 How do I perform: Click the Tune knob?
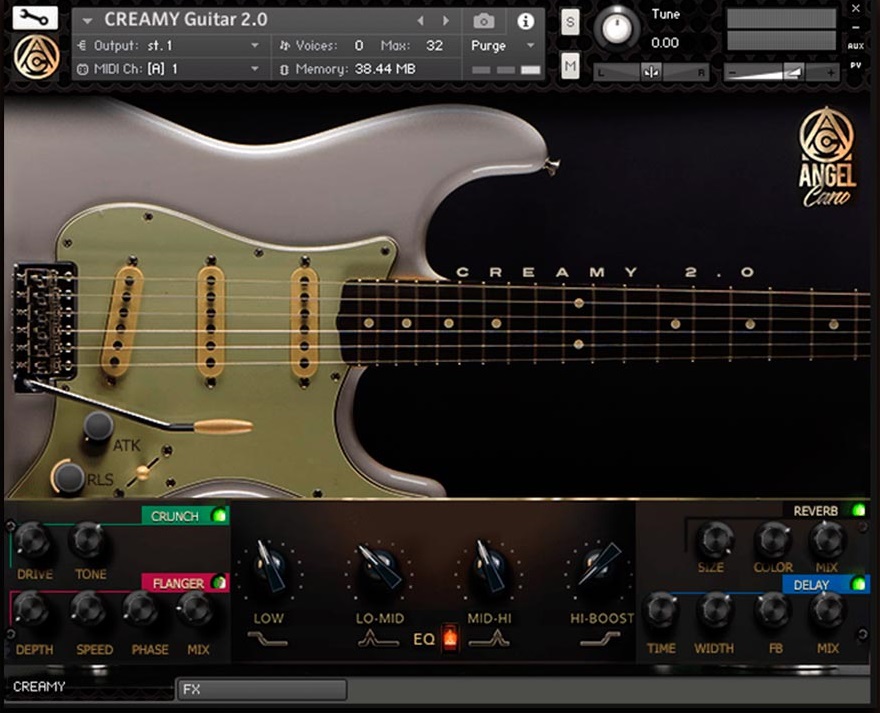(x=617, y=29)
